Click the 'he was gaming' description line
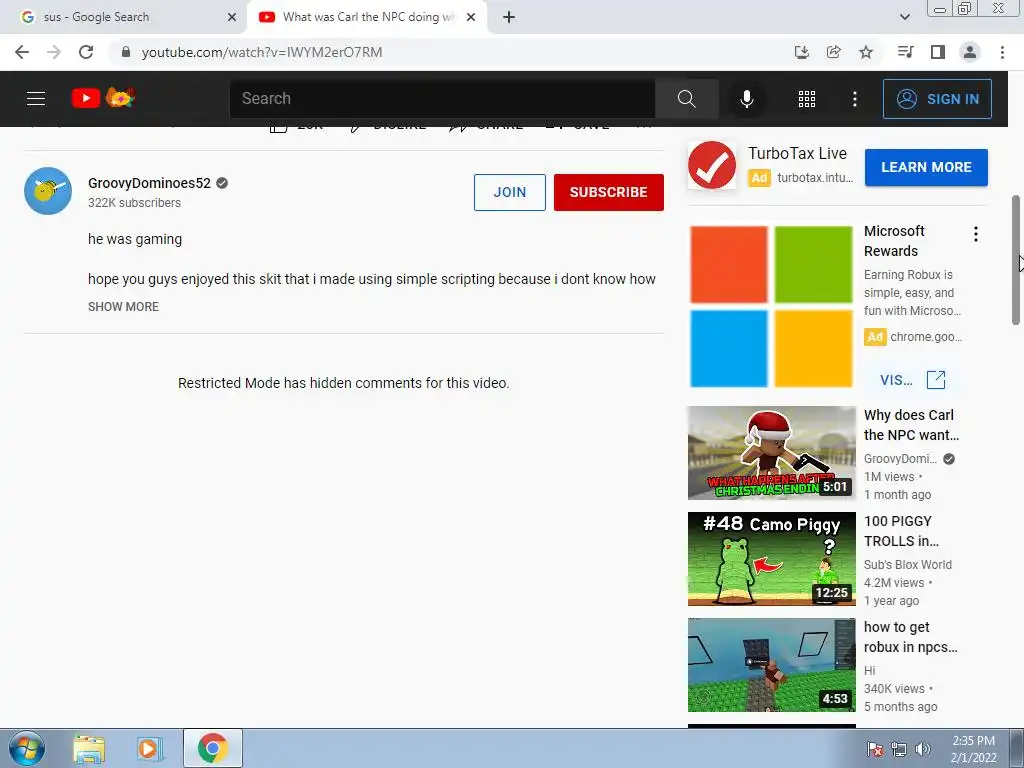The width and height of the screenshot is (1024, 768). (x=135, y=239)
